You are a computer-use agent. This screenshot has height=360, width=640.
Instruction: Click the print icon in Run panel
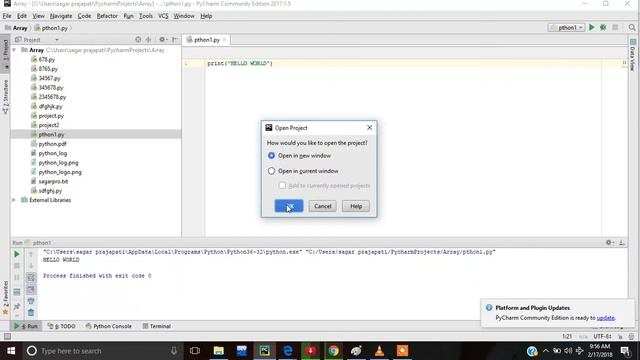click(x=31, y=301)
